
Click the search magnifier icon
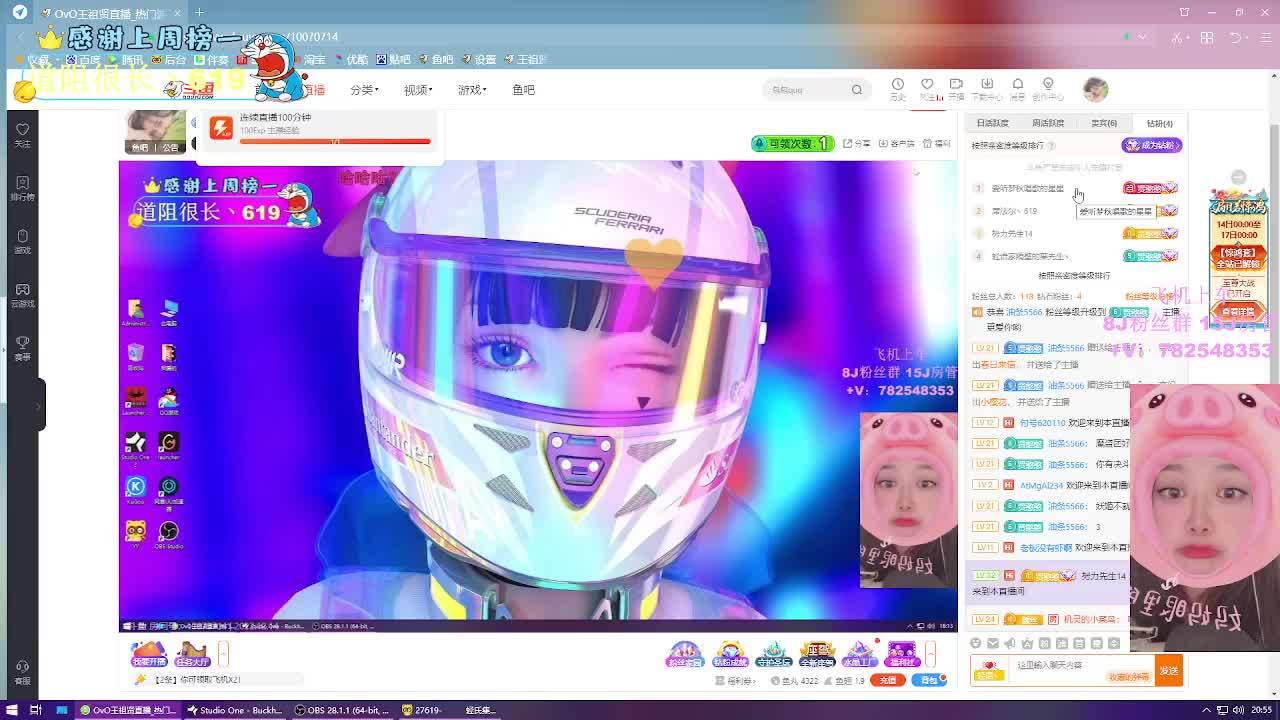(x=856, y=90)
